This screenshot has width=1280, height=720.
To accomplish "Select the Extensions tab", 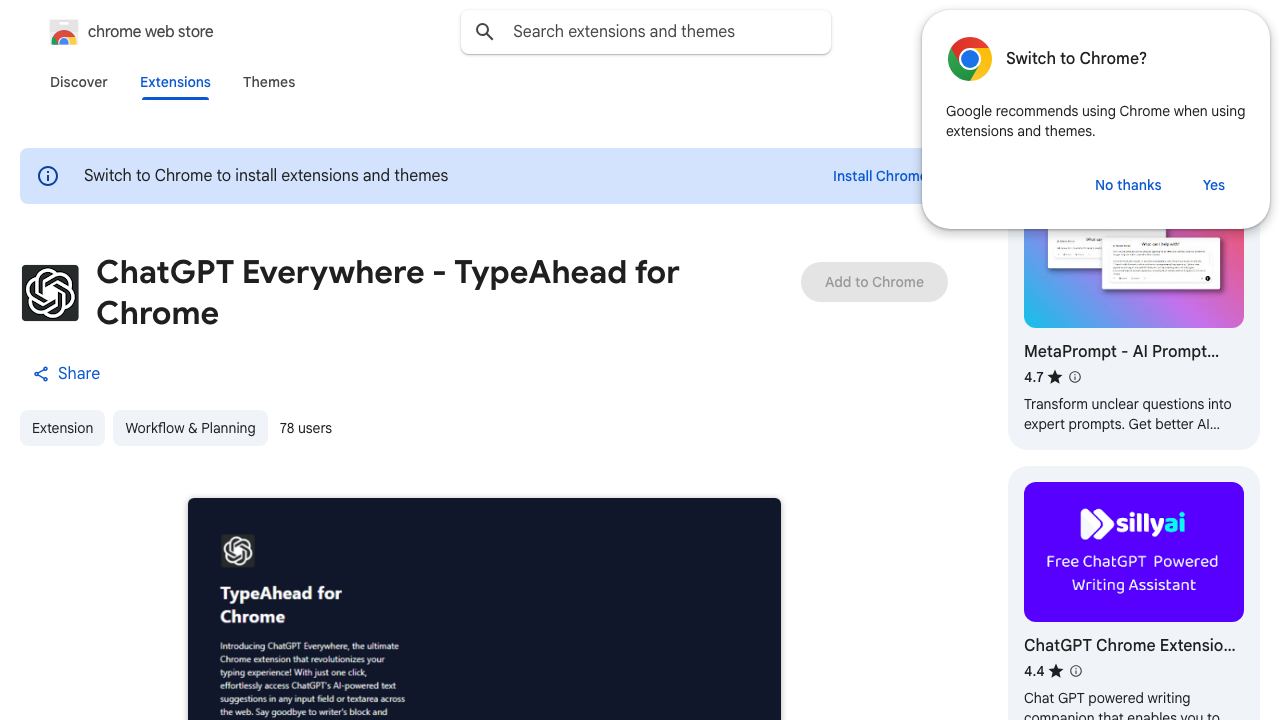I will click(175, 82).
